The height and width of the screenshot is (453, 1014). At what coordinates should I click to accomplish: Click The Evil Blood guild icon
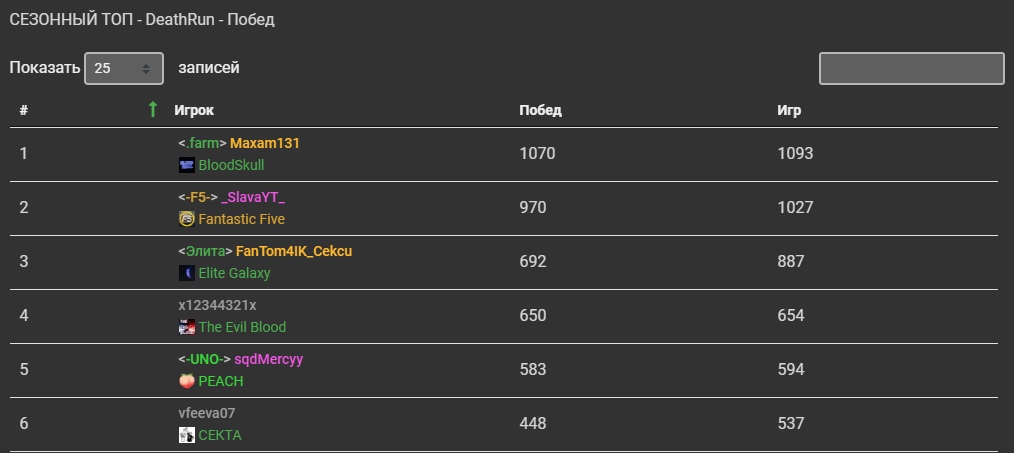pos(186,327)
